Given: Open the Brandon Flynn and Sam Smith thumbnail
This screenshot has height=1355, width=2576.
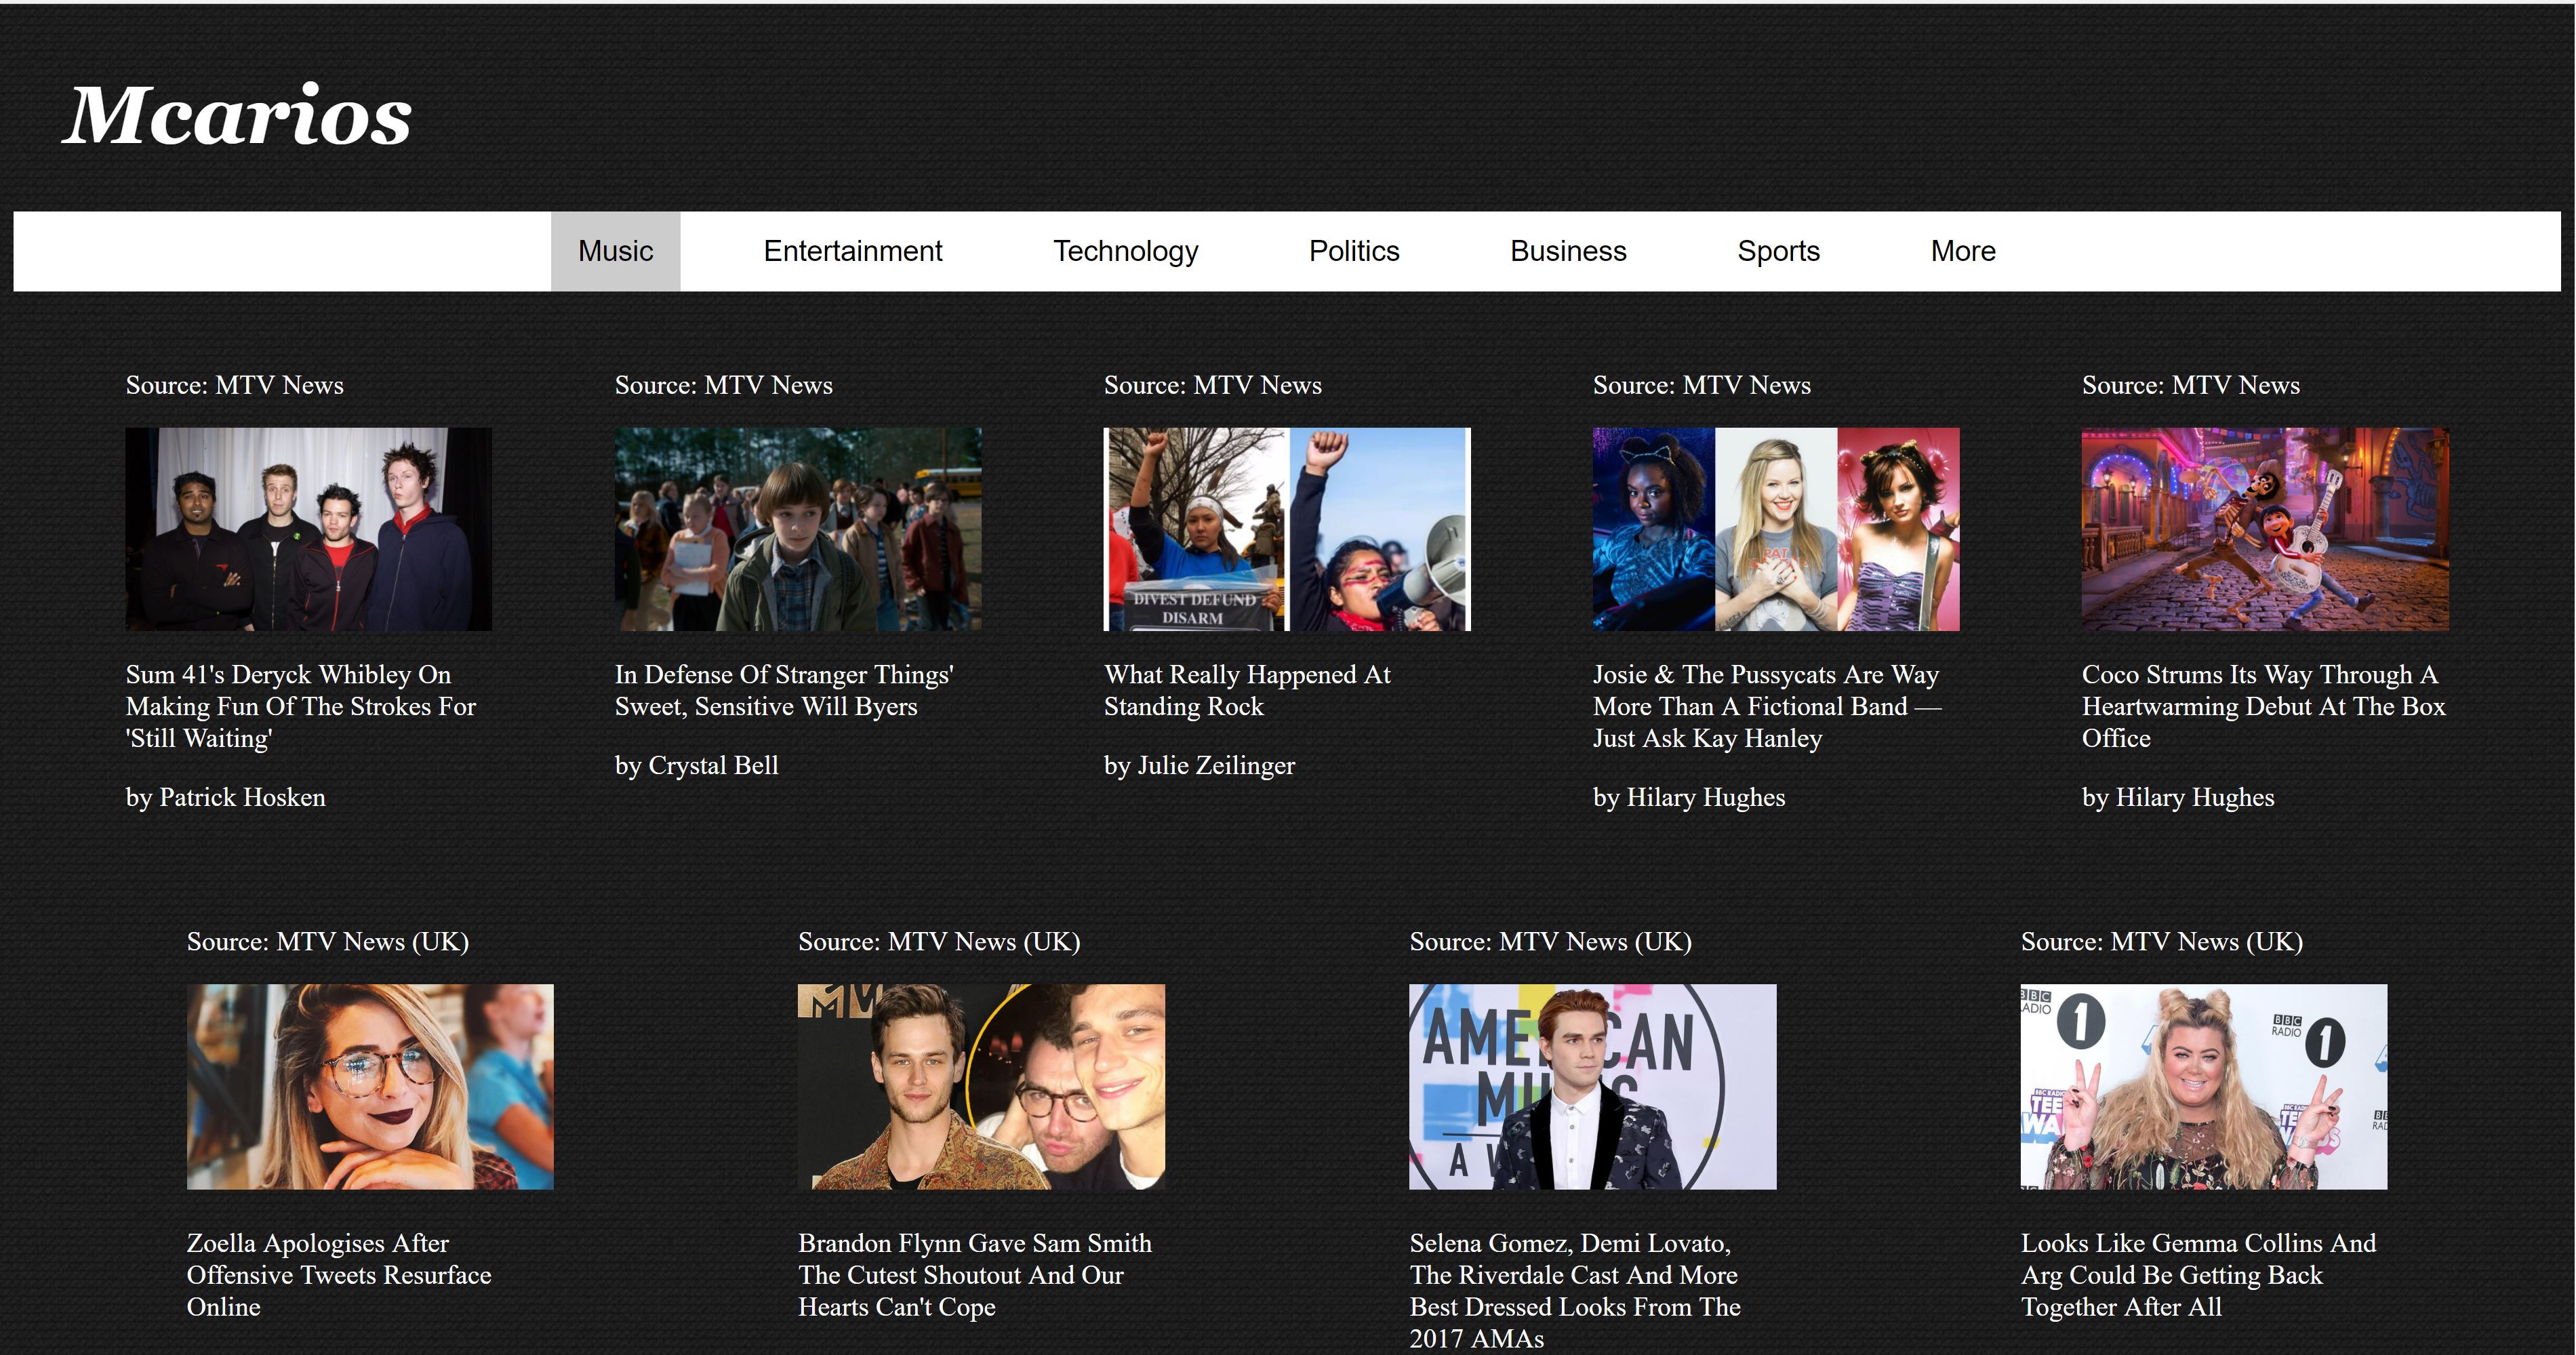Looking at the screenshot, I should point(981,1086).
